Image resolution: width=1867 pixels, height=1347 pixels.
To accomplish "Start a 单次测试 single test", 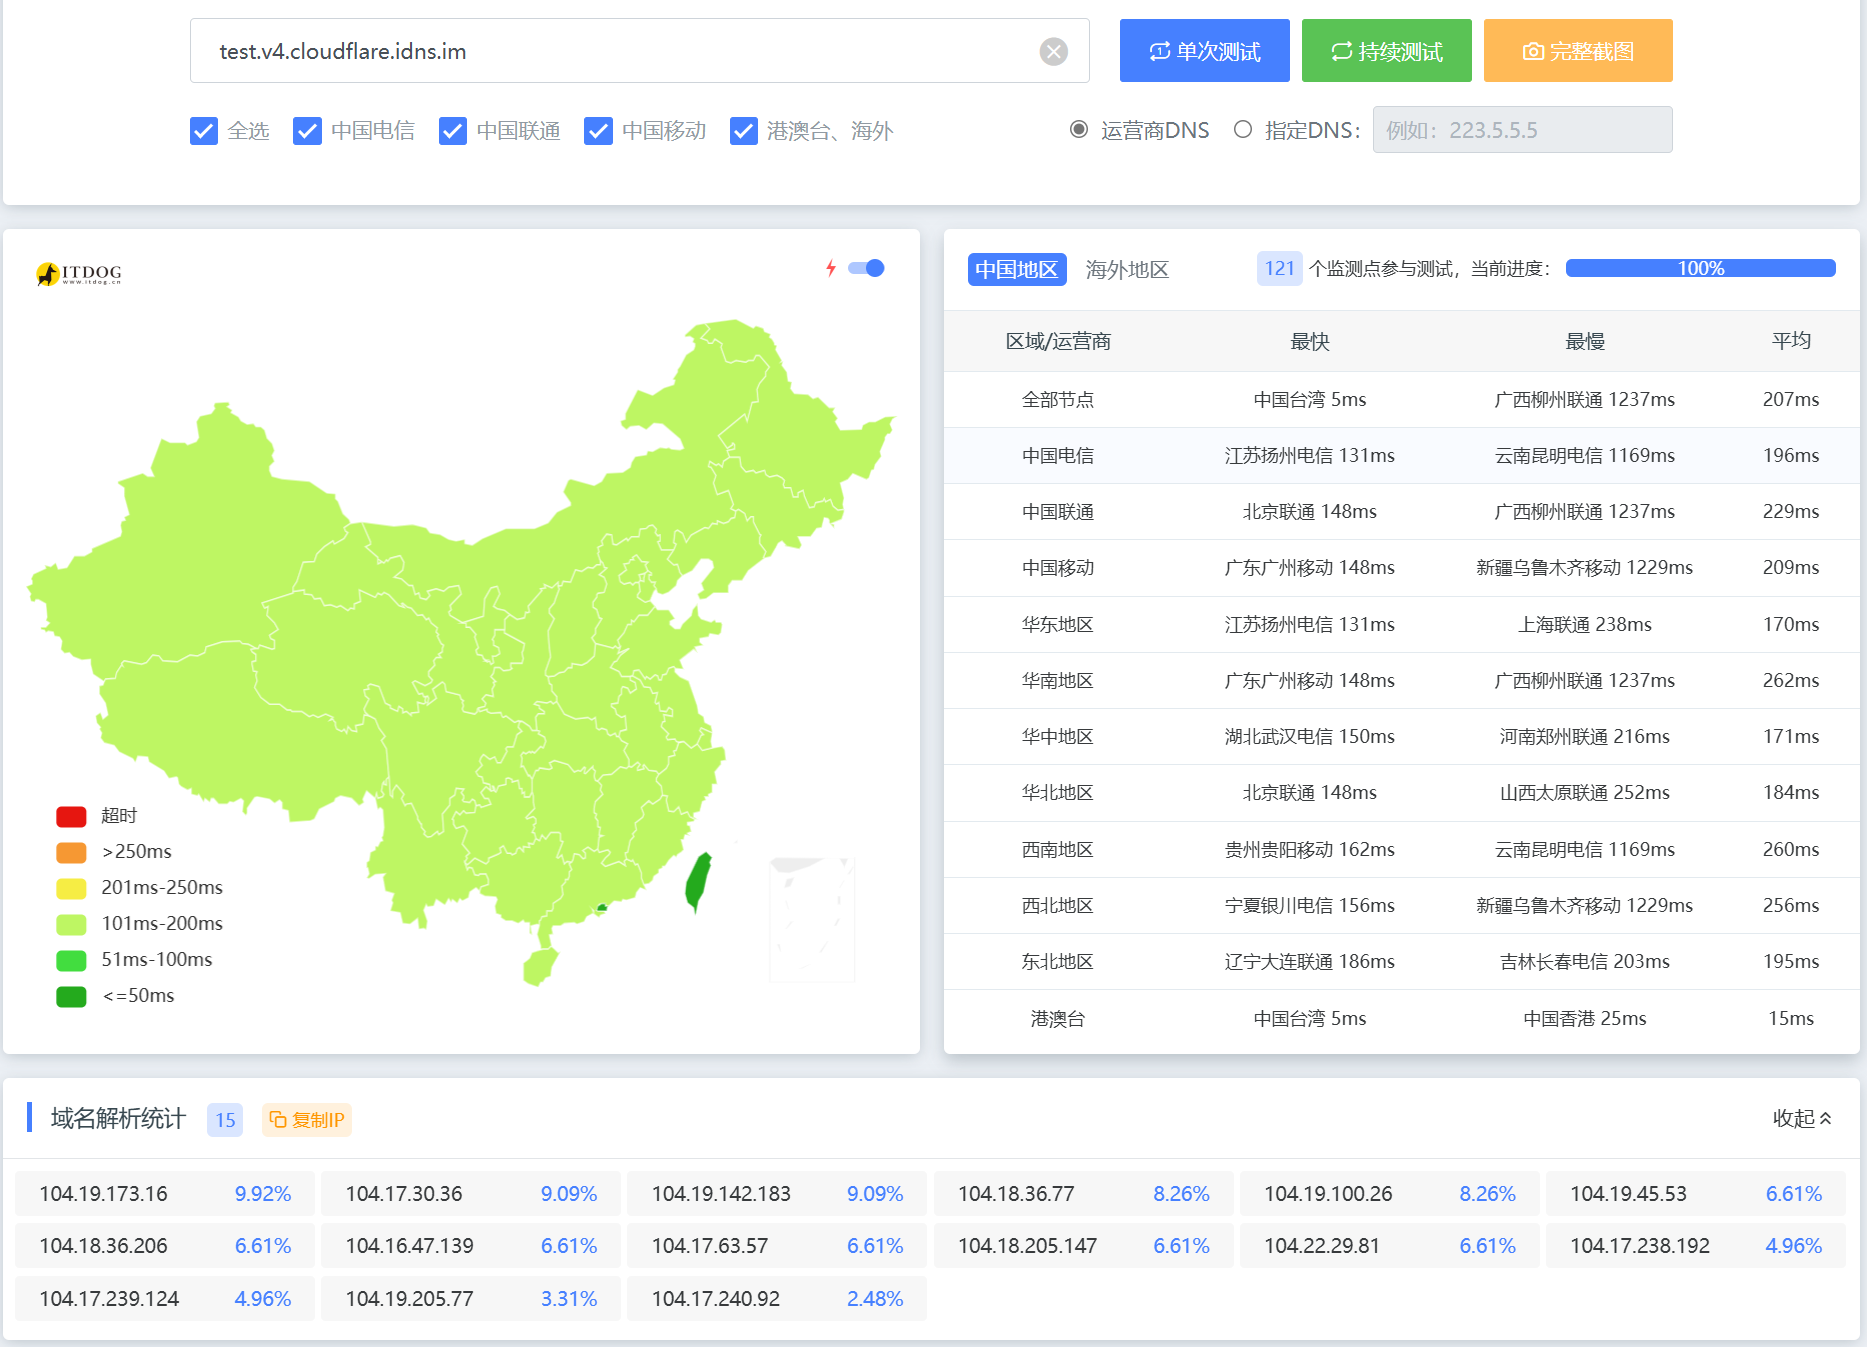I will [1204, 51].
